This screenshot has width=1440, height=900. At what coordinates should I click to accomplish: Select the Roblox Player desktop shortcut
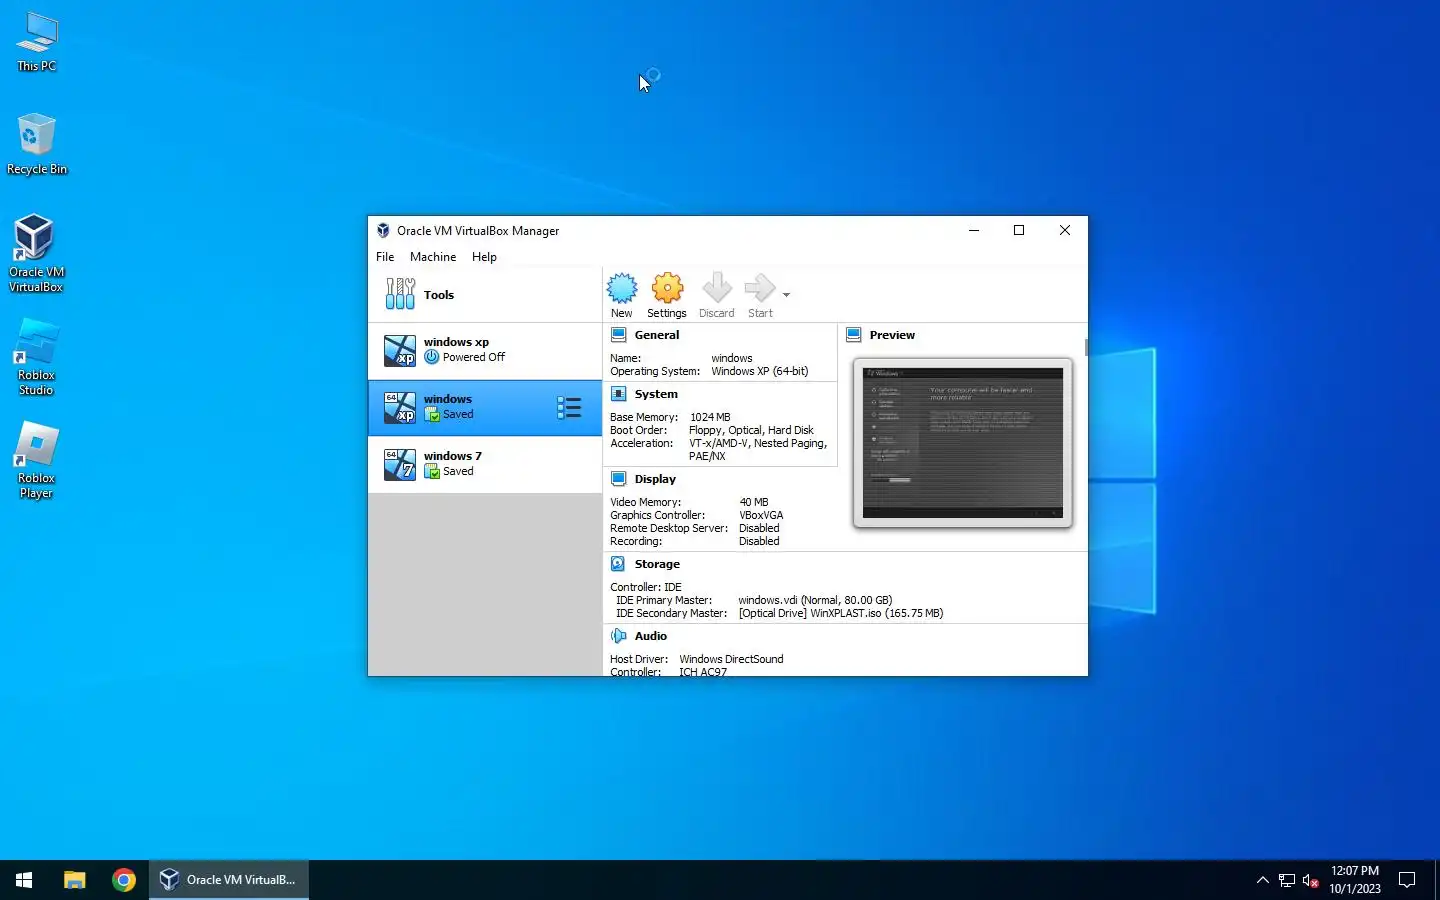click(x=37, y=461)
